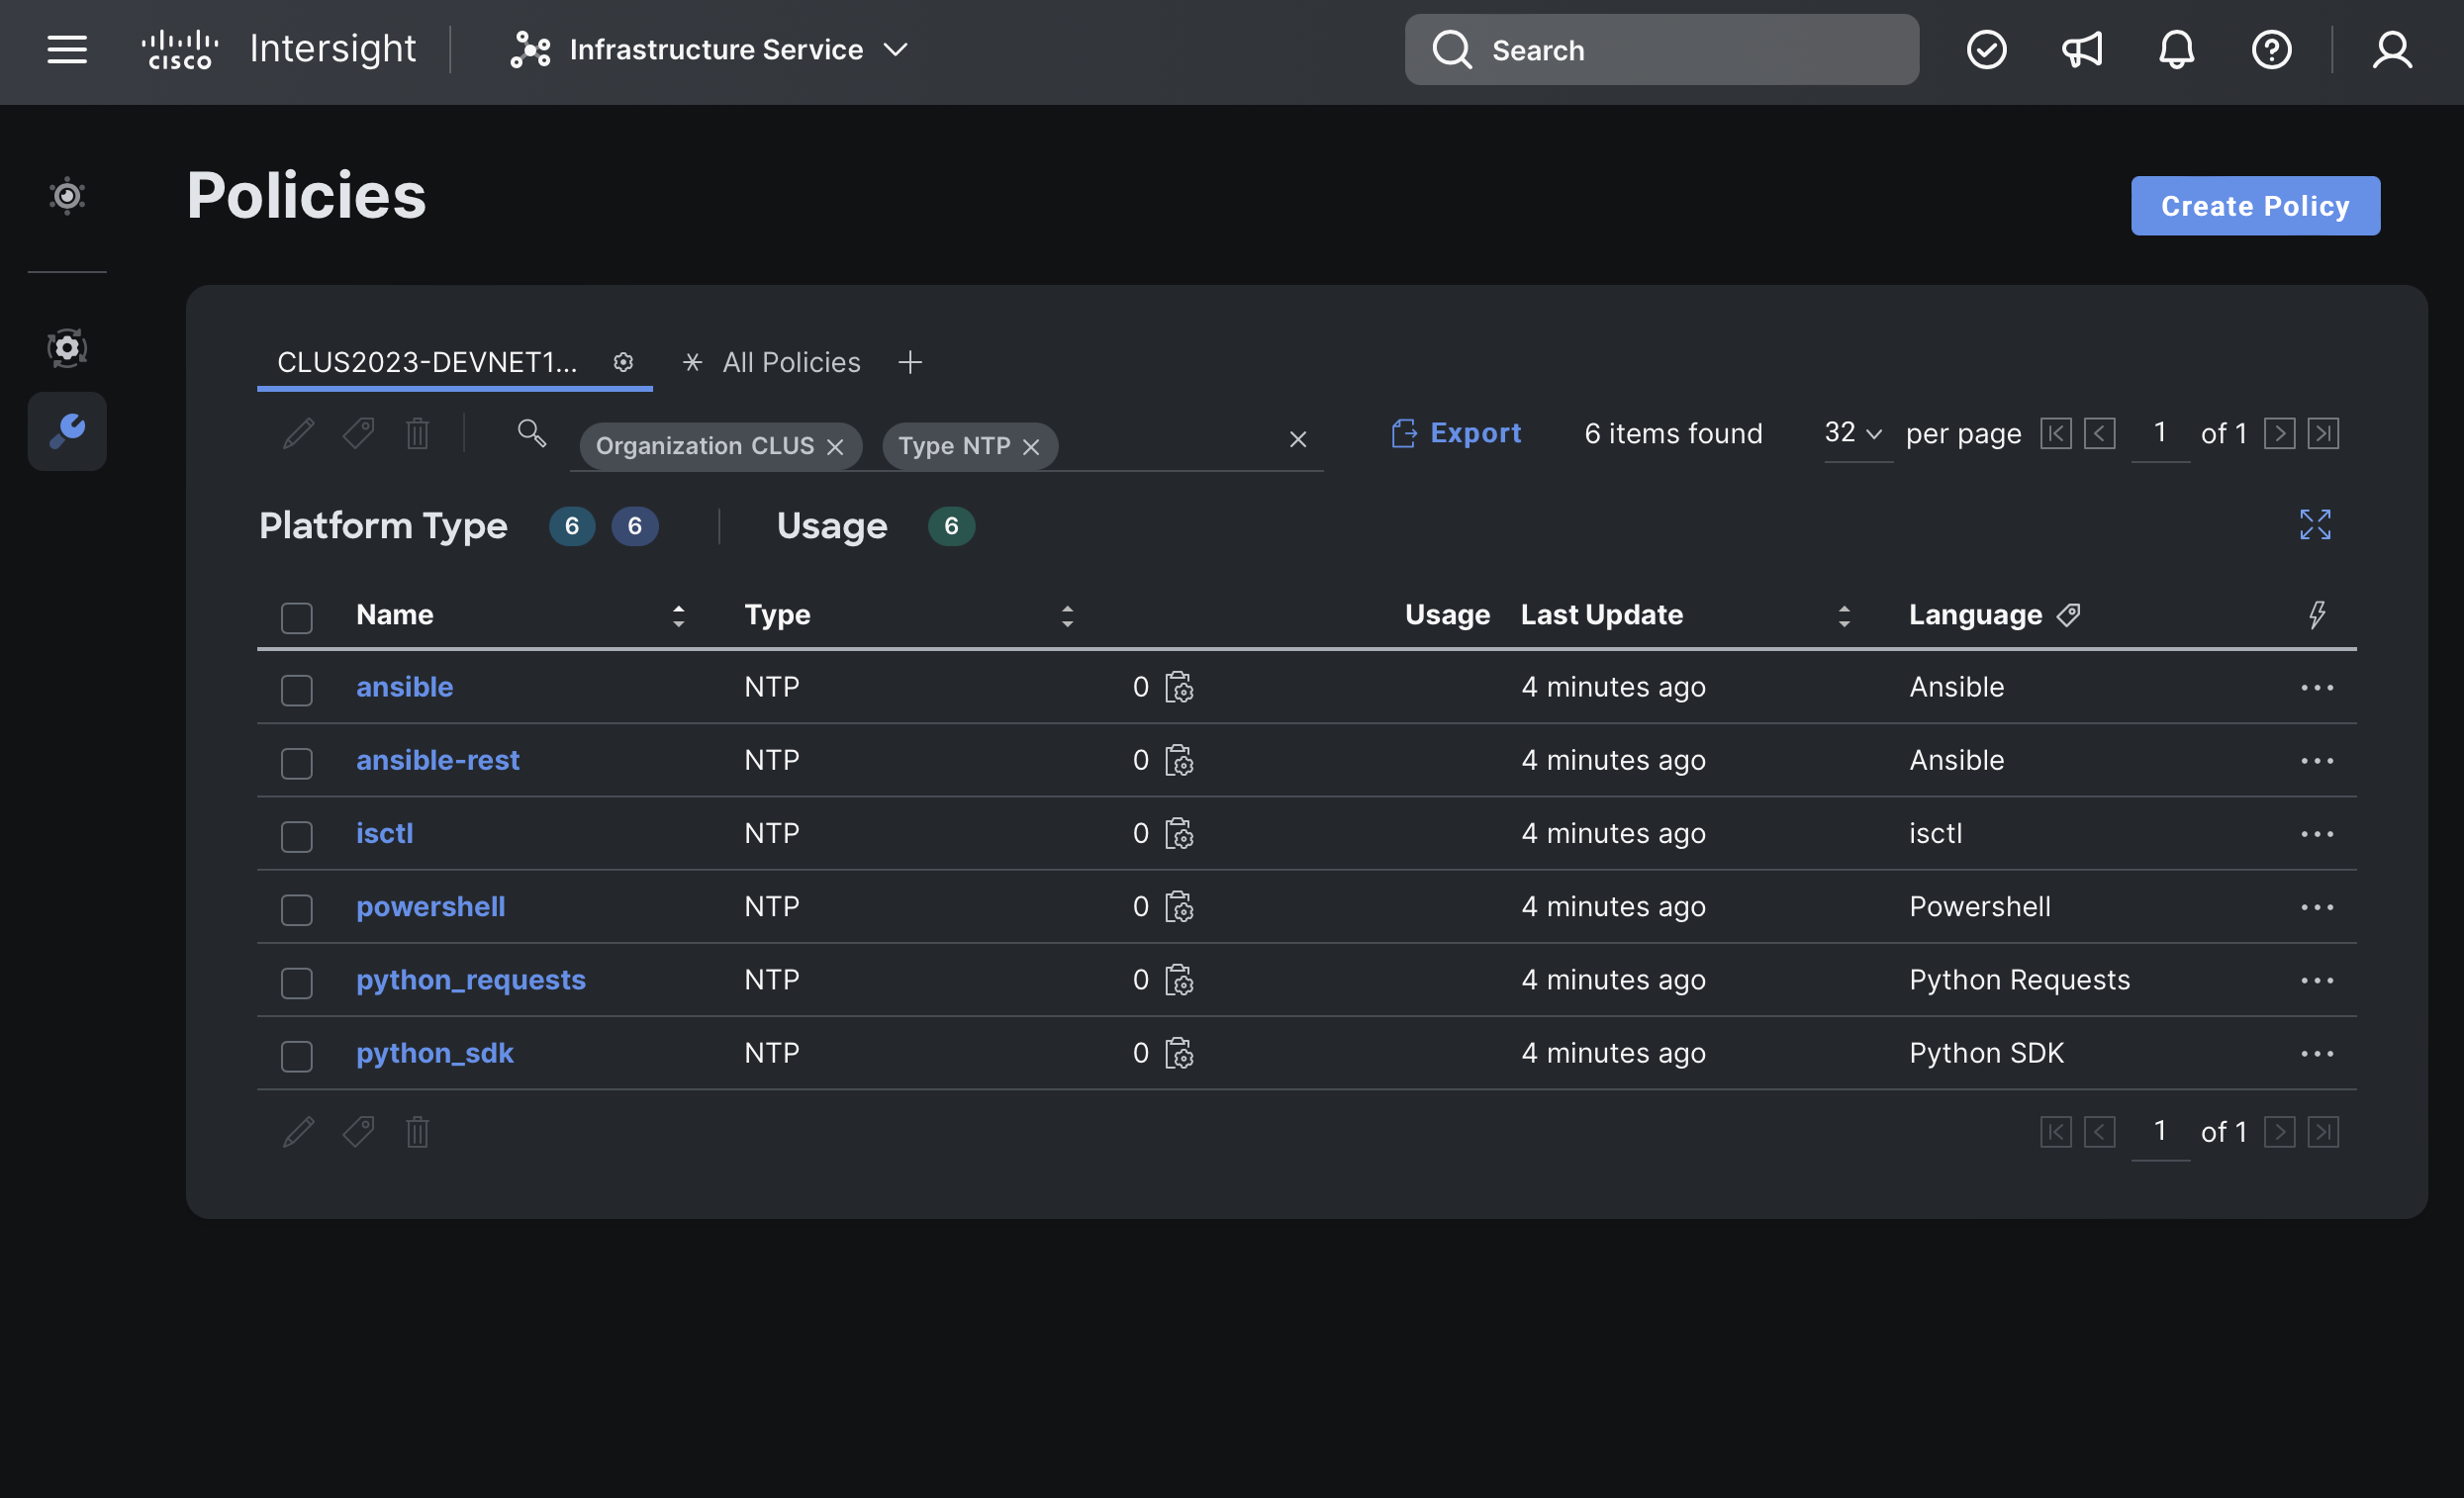Open the 32 per page dropdown
2464x1498 pixels.
pyautogui.click(x=1853, y=433)
